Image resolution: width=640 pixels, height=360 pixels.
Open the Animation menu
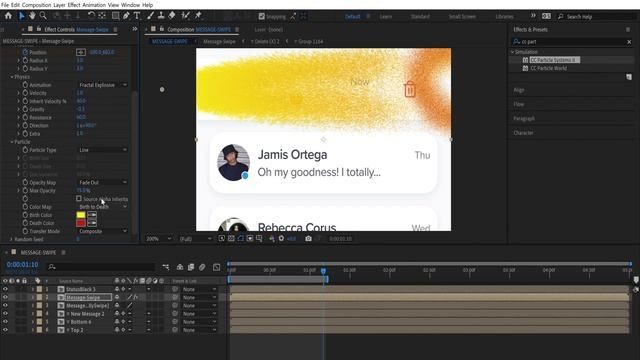[94, 5]
